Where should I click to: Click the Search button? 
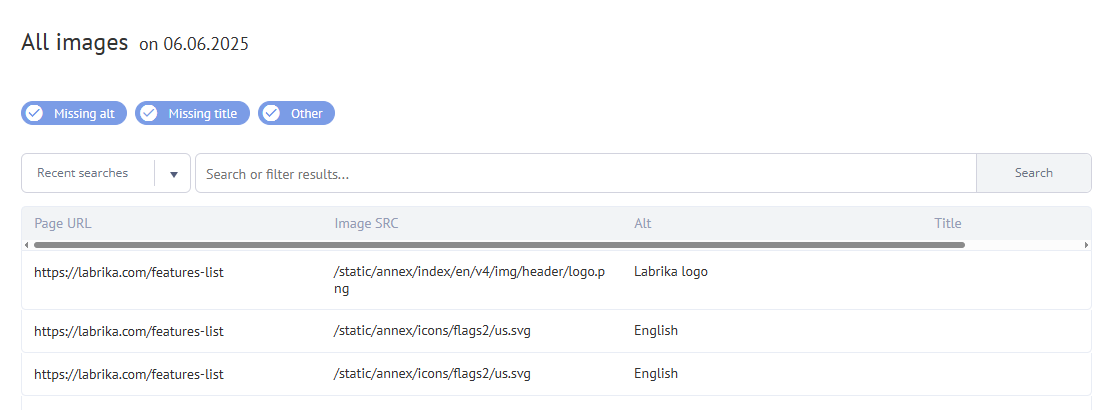coord(1033,173)
